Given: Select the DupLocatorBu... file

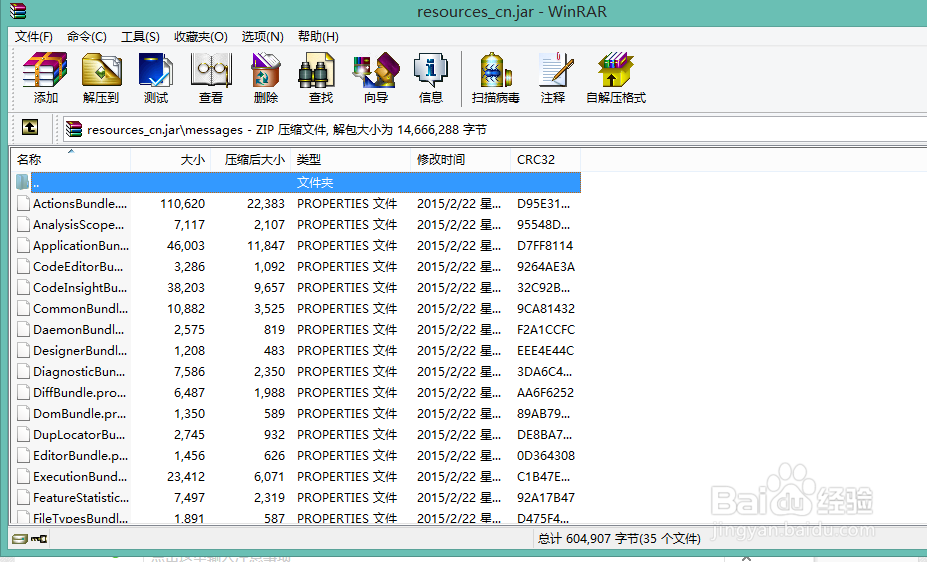Looking at the screenshot, I should pos(79,435).
